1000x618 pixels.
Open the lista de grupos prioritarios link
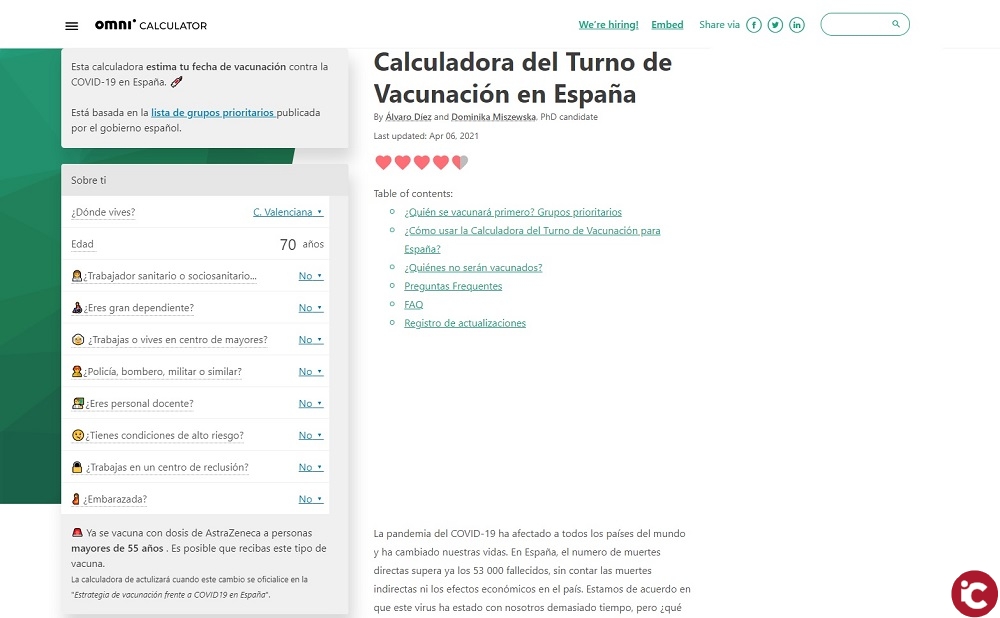pos(212,113)
